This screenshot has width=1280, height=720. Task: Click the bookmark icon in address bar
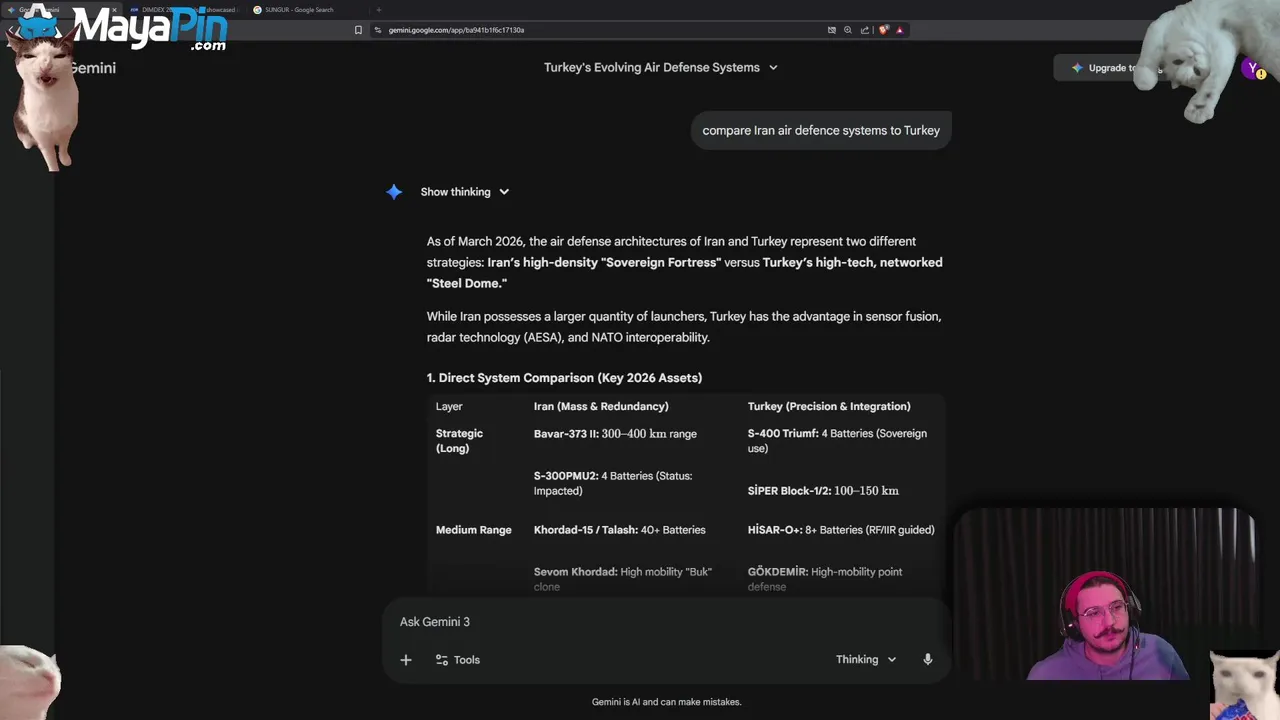click(x=358, y=30)
